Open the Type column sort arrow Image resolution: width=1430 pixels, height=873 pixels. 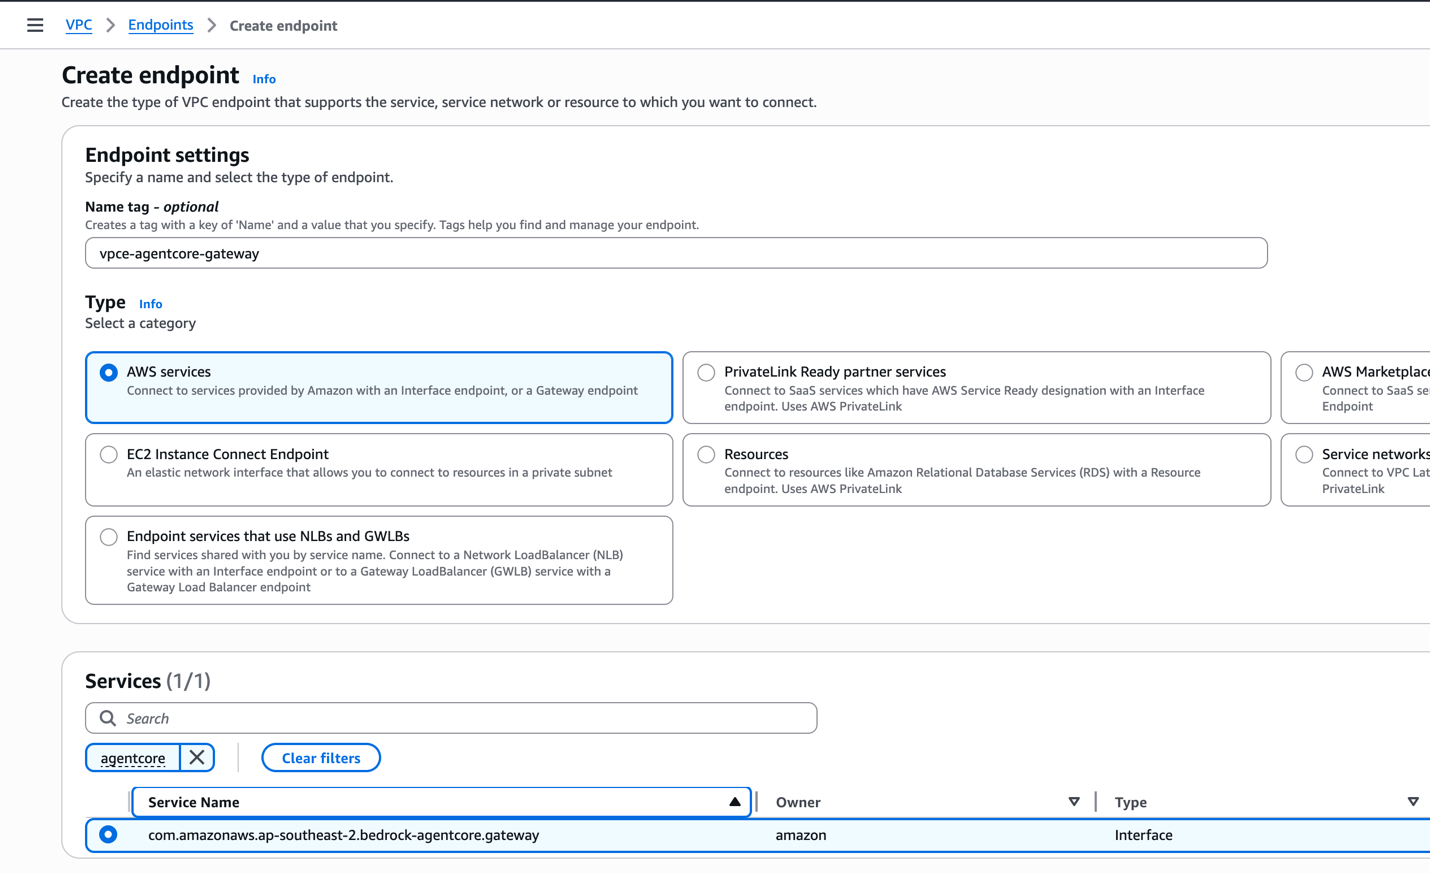point(1412,802)
